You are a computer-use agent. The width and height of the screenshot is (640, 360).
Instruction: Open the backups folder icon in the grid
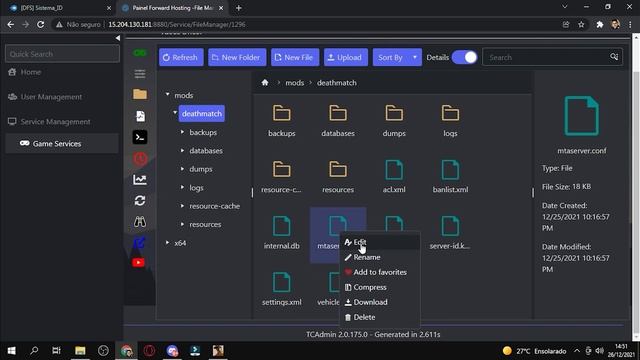282,113
